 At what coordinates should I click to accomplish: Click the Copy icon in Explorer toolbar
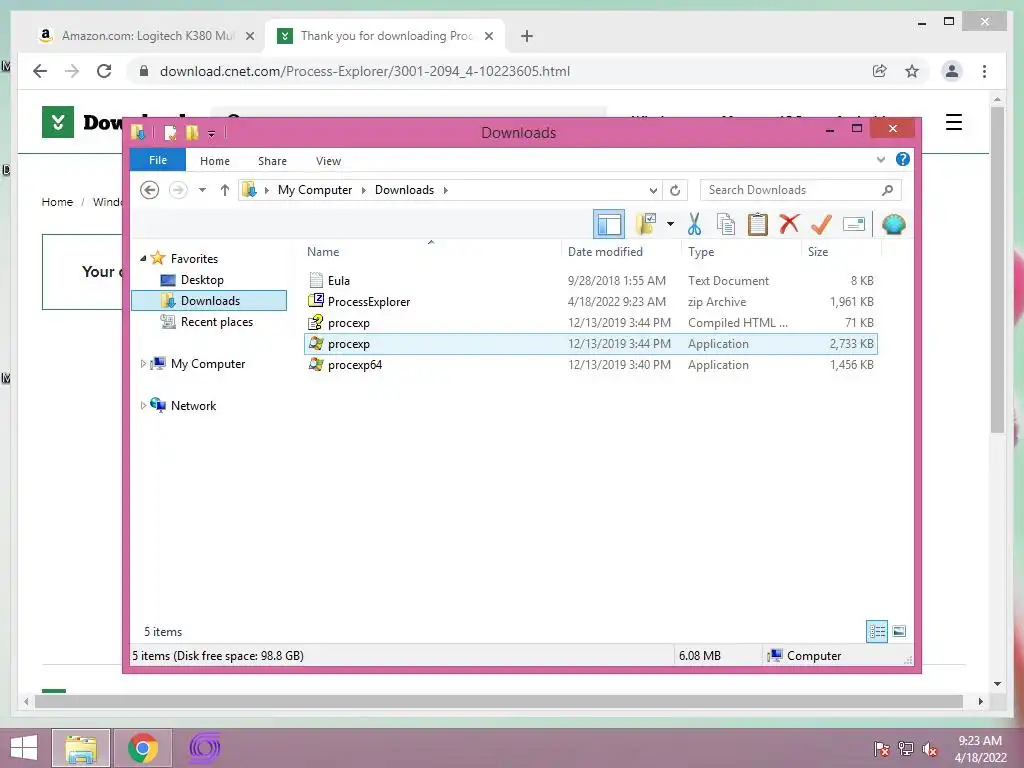726,225
